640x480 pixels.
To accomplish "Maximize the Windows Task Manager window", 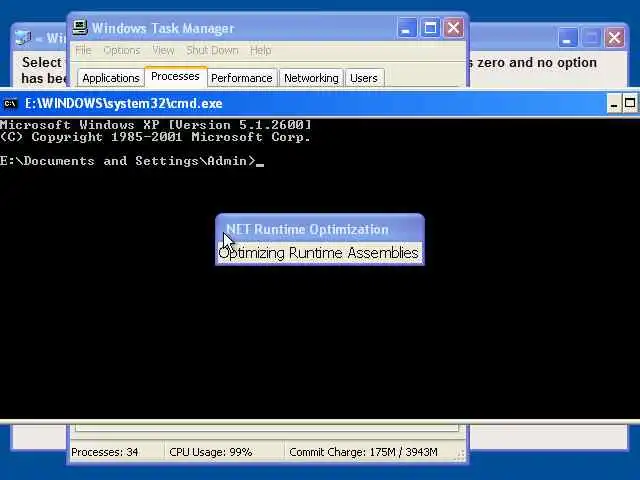I will (430, 28).
